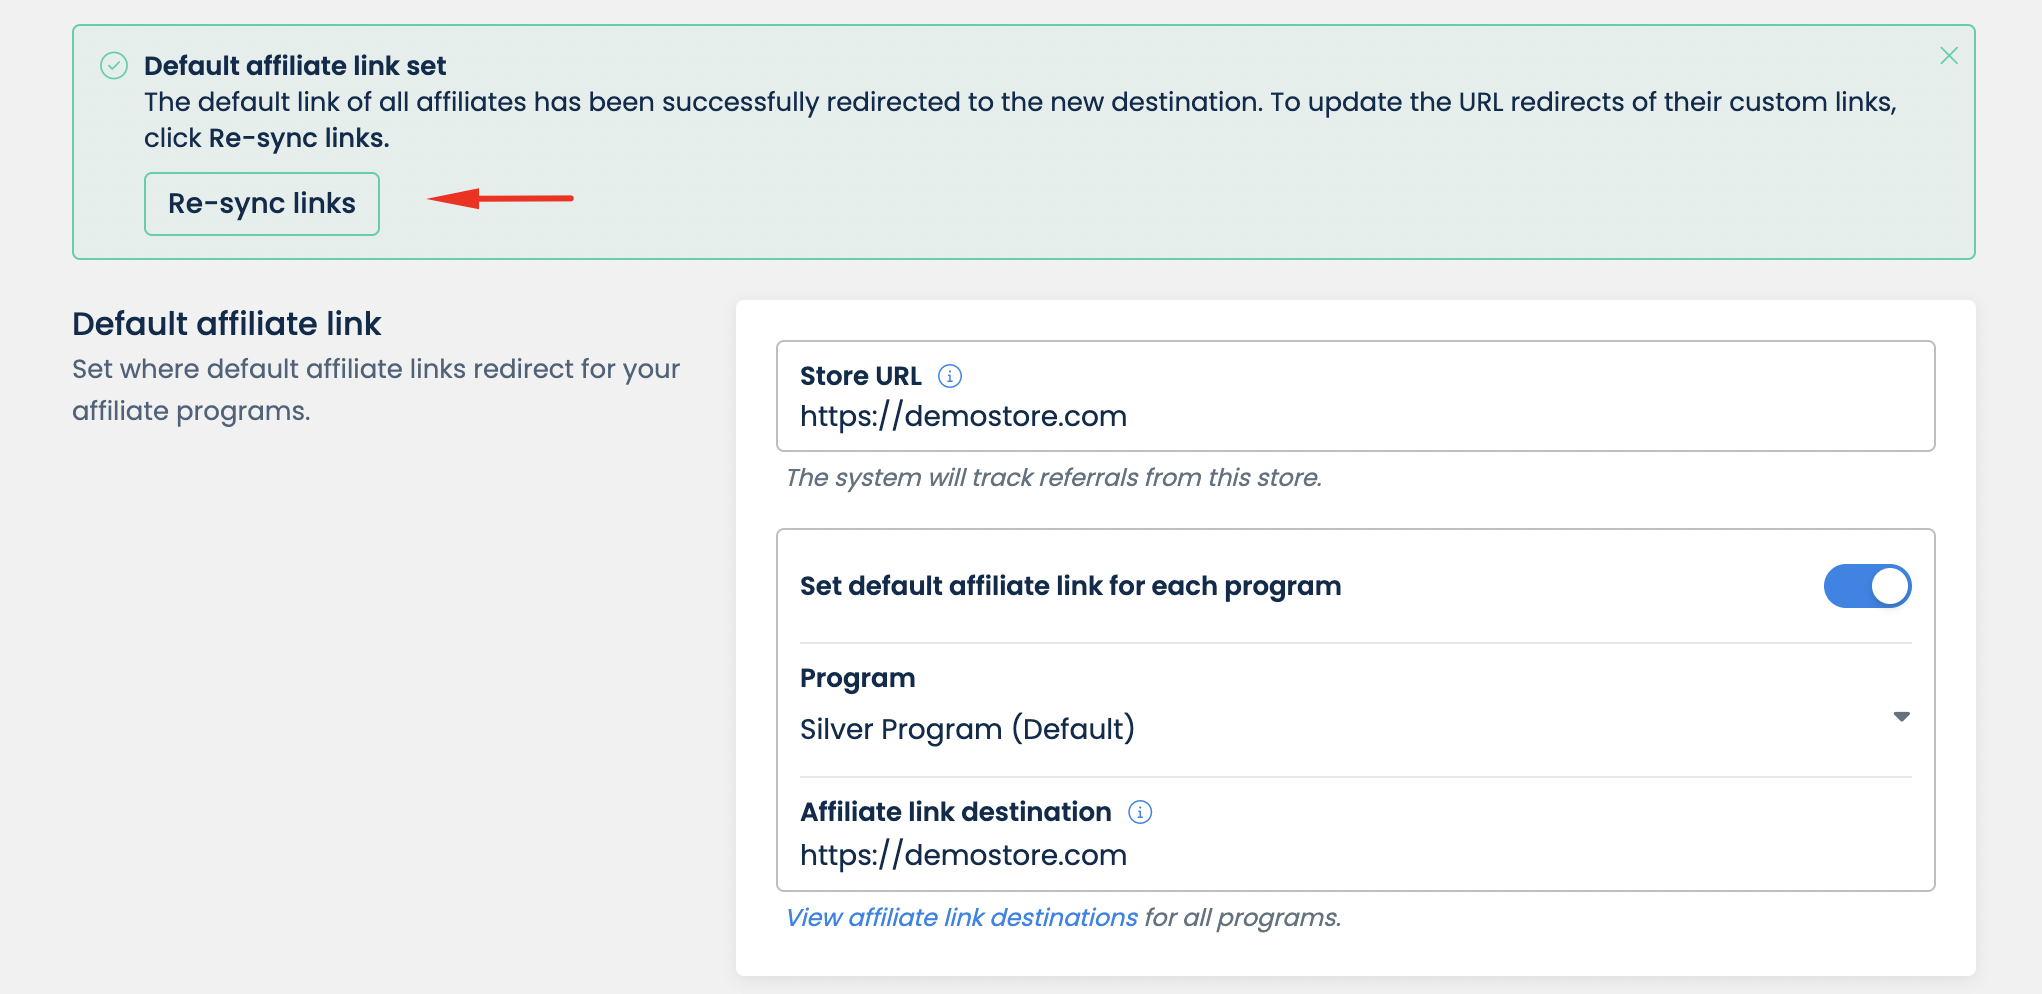Open the Silver Program (Default) dropdown

(x=967, y=729)
